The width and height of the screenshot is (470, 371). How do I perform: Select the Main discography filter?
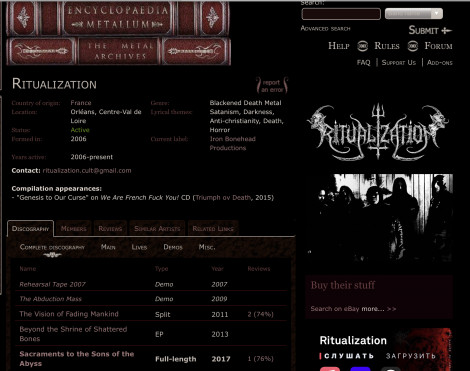tap(108, 247)
